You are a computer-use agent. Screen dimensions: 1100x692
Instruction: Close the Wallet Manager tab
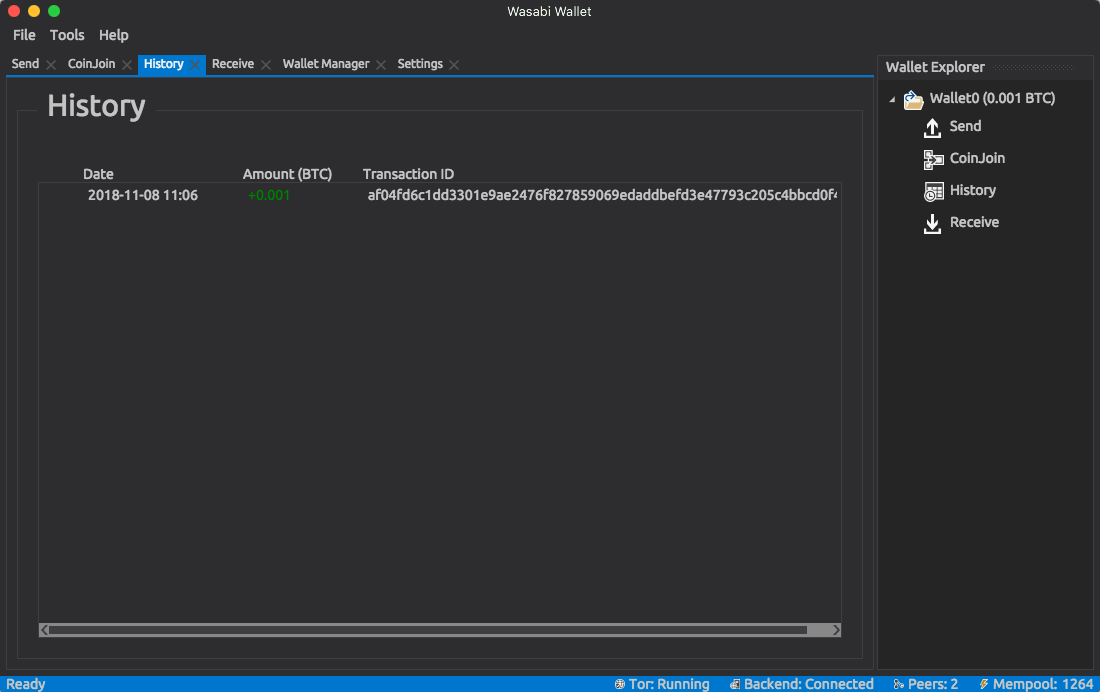pos(381,65)
